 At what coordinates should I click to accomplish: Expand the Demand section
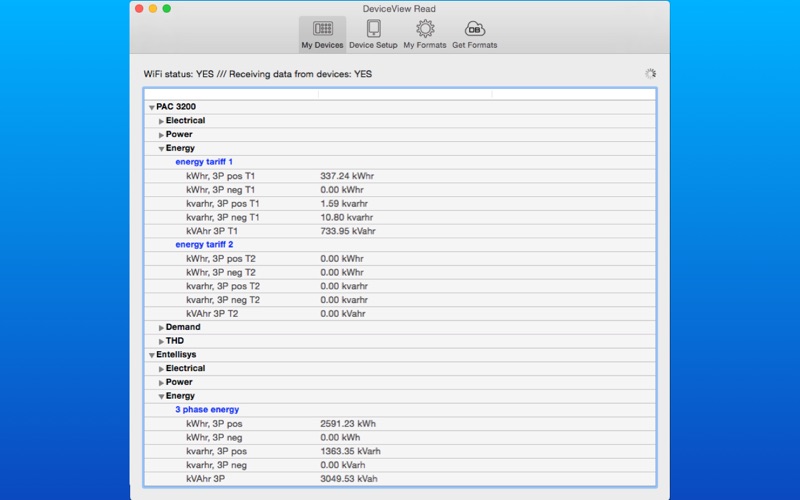coord(162,328)
